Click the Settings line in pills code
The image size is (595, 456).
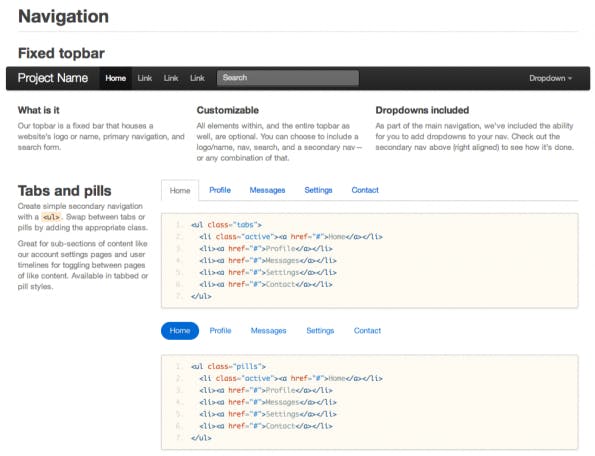point(268,414)
